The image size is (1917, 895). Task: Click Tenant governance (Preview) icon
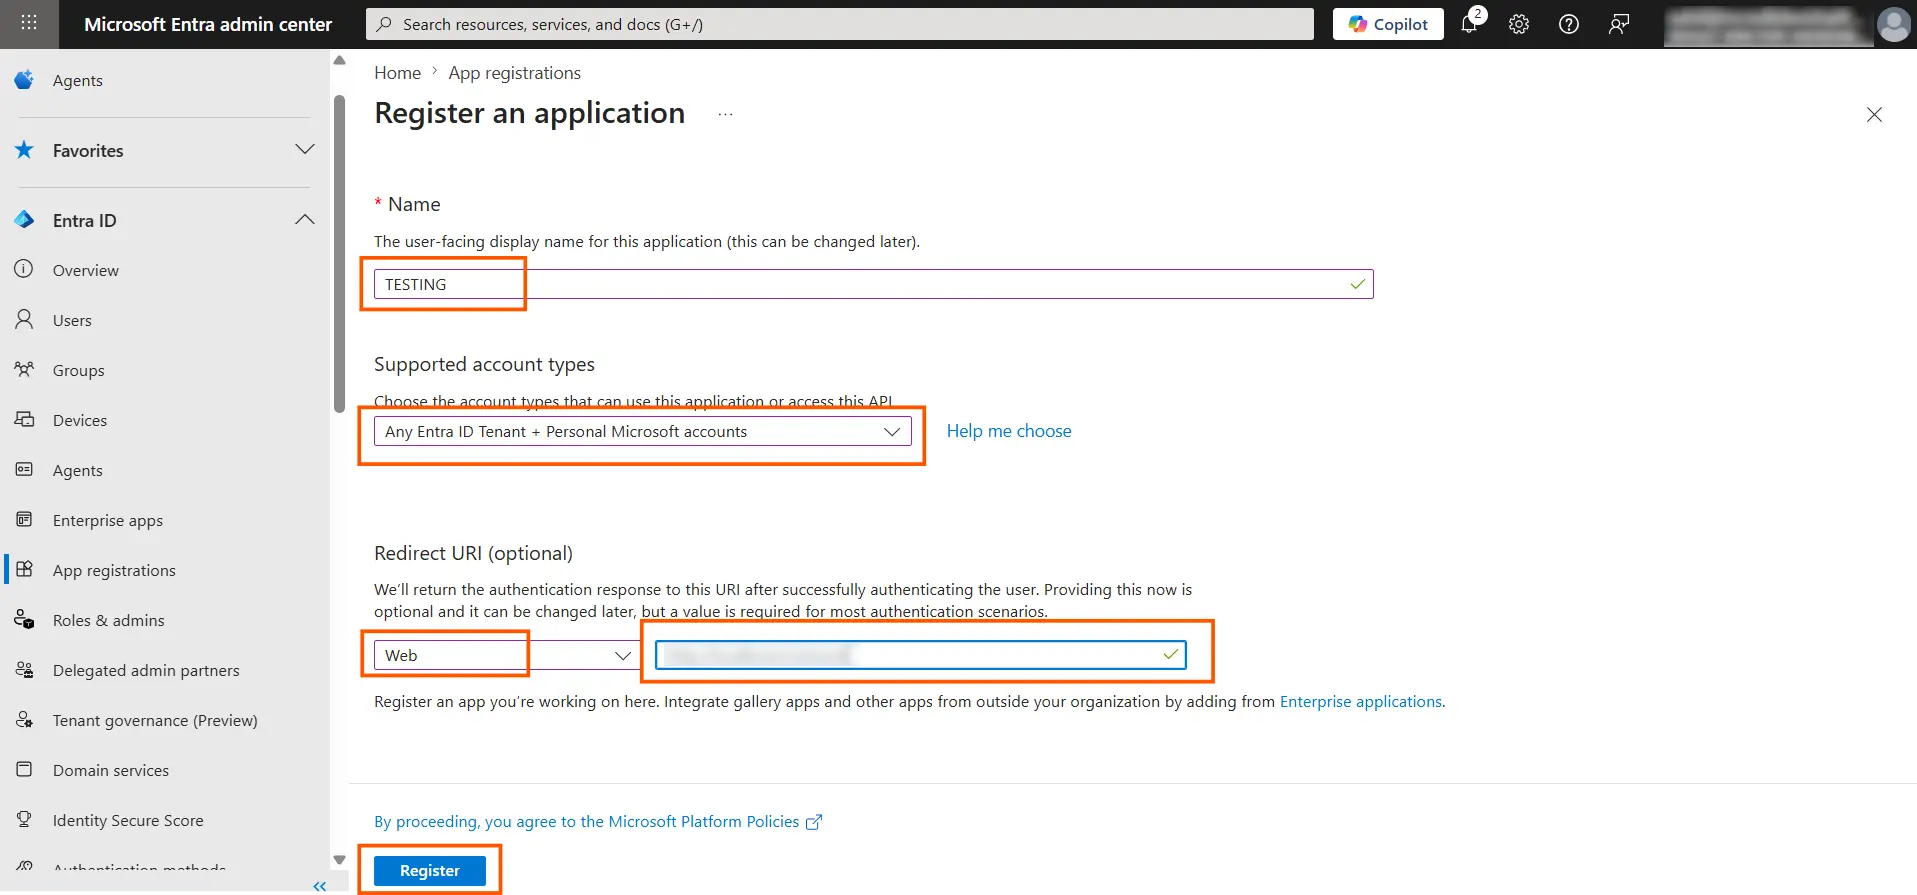pos(25,720)
